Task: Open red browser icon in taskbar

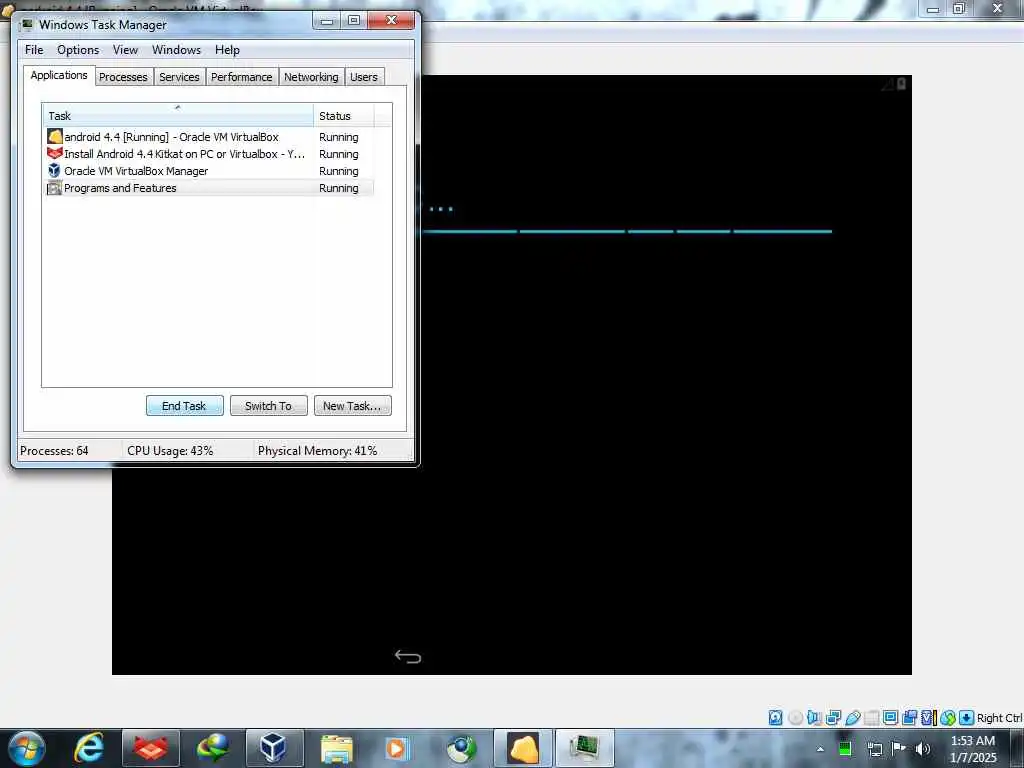Action: tap(150, 748)
